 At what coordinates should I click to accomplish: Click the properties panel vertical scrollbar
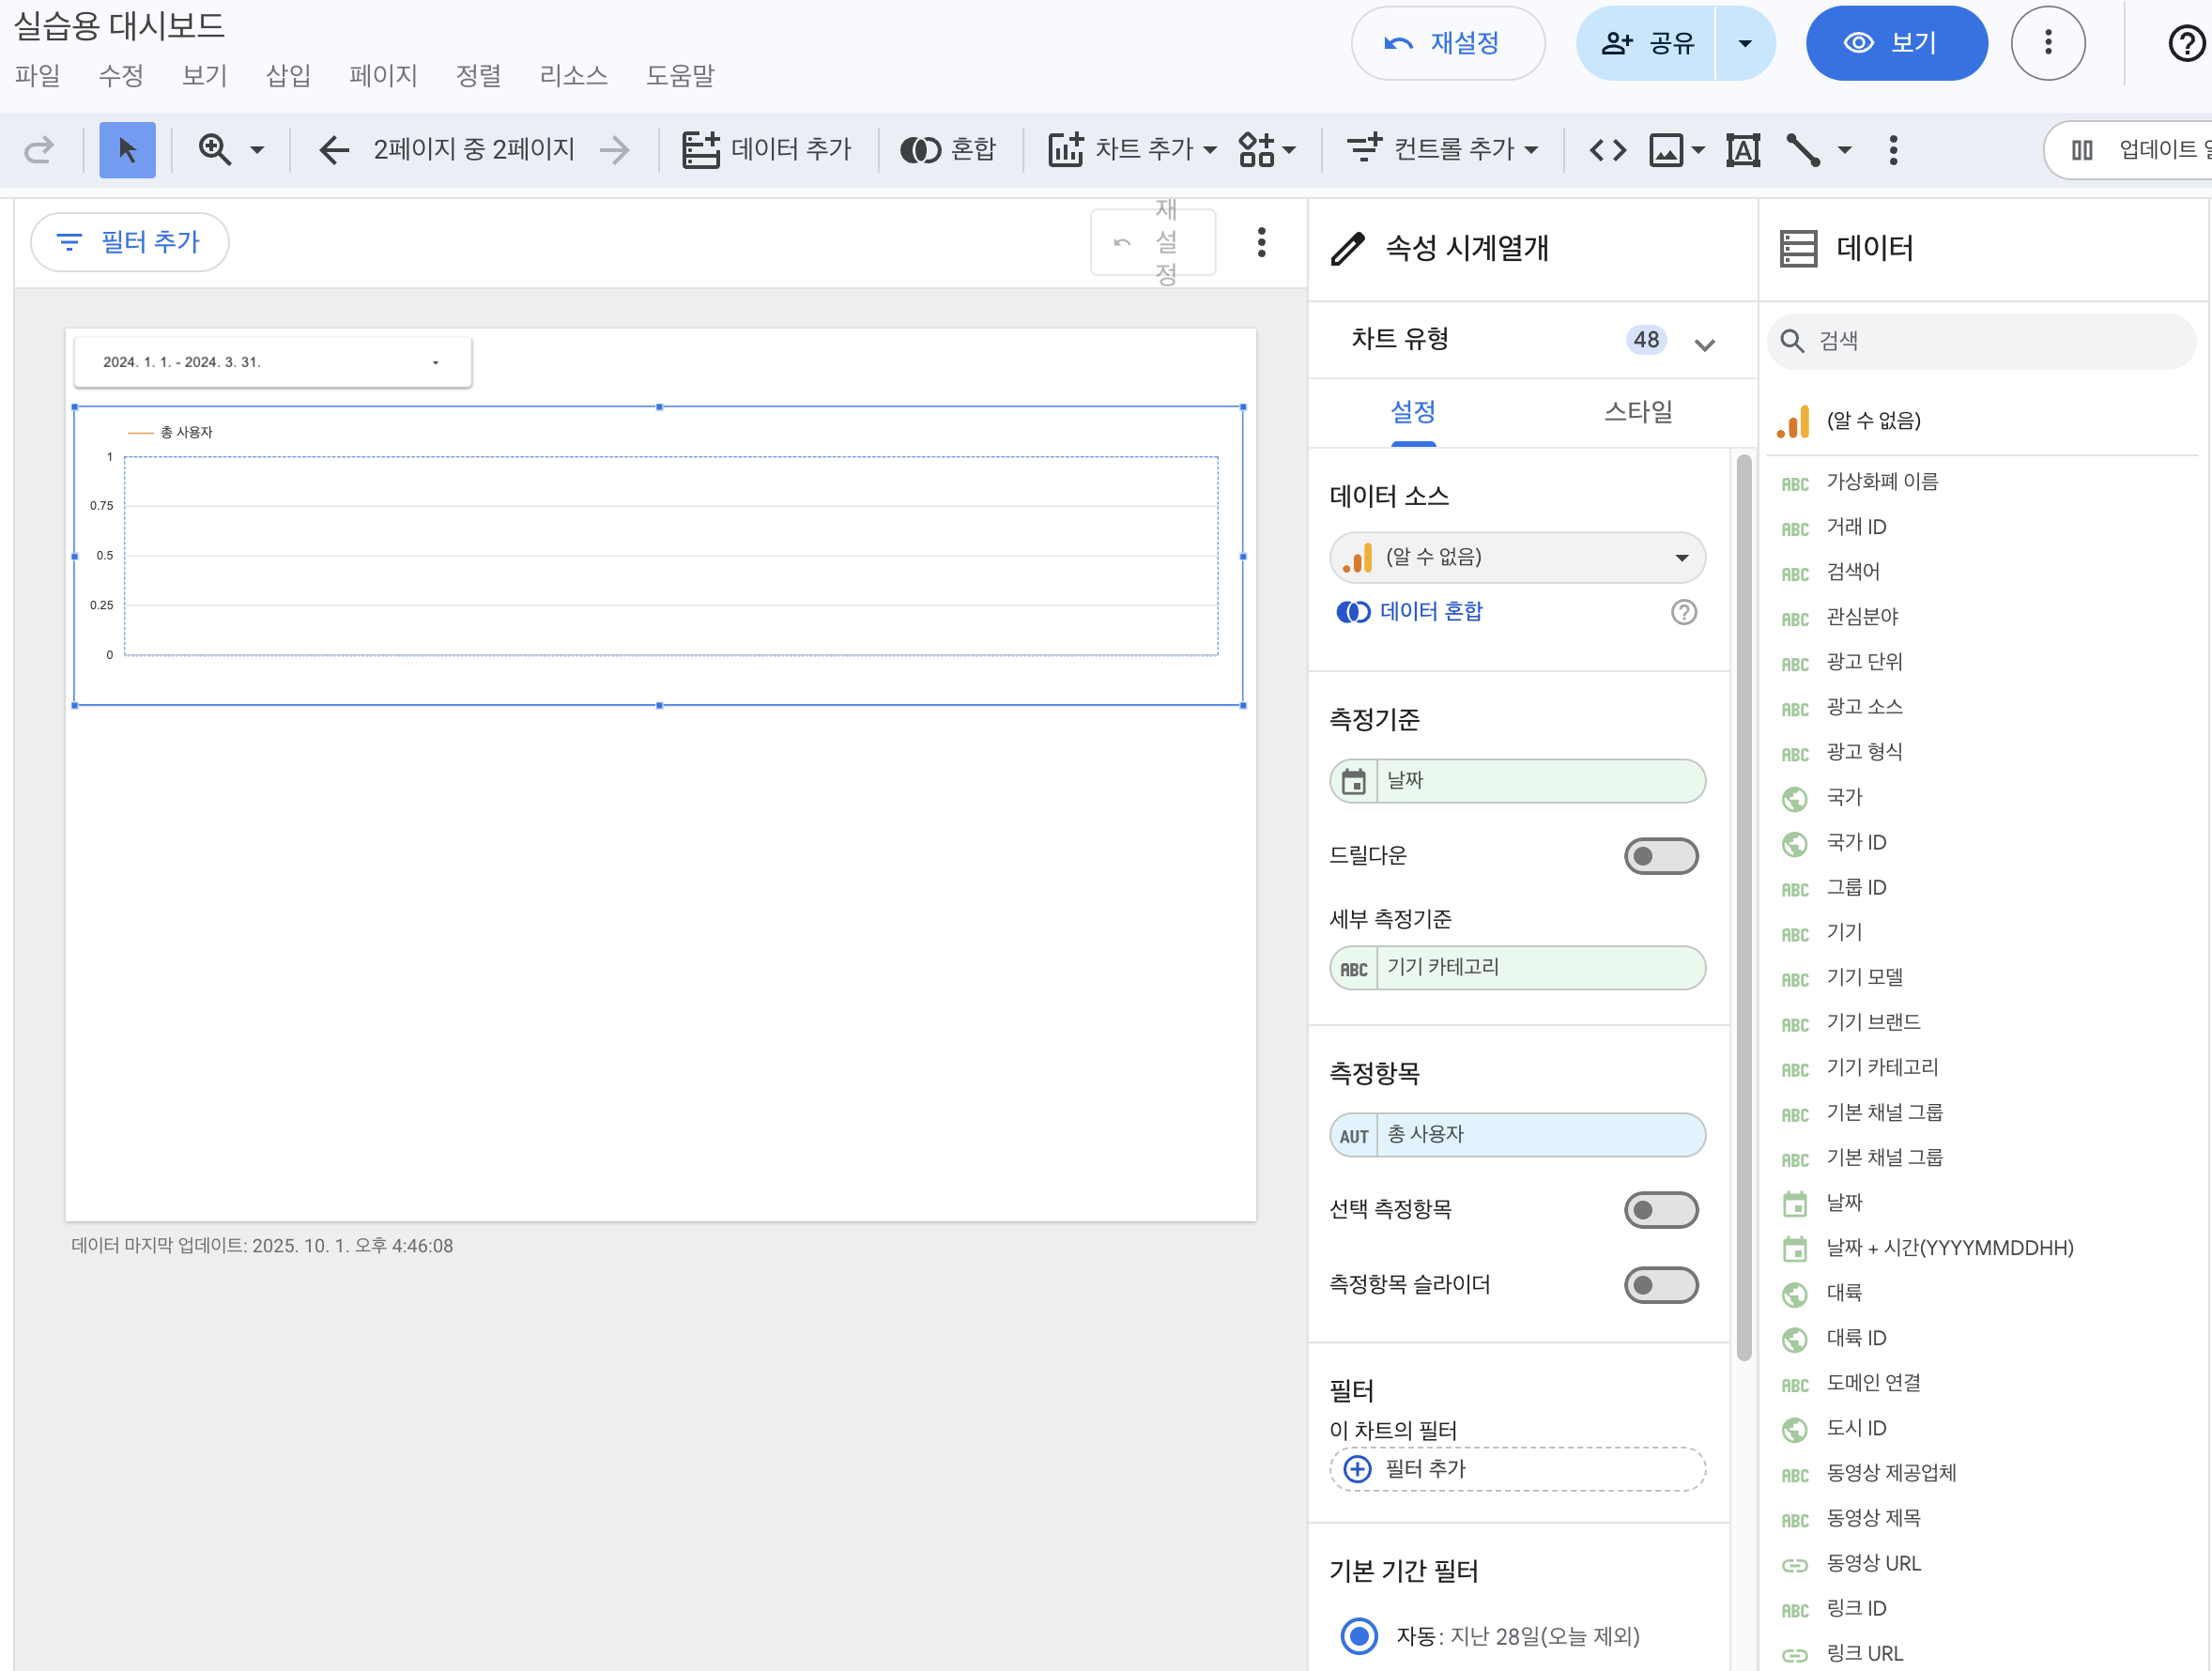tap(1744, 907)
